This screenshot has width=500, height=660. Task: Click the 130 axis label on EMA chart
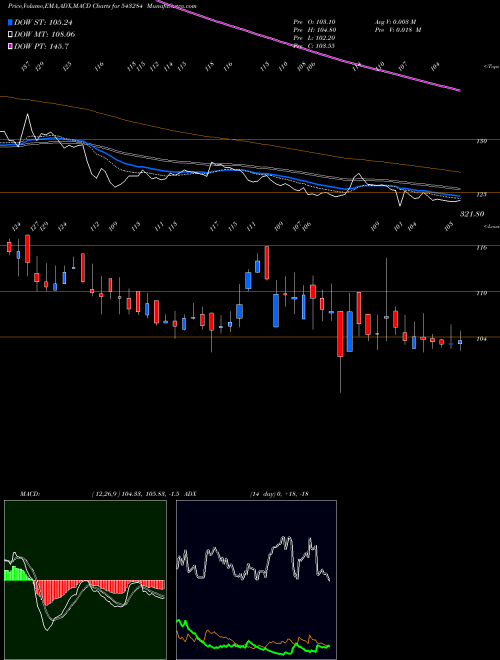pos(482,141)
